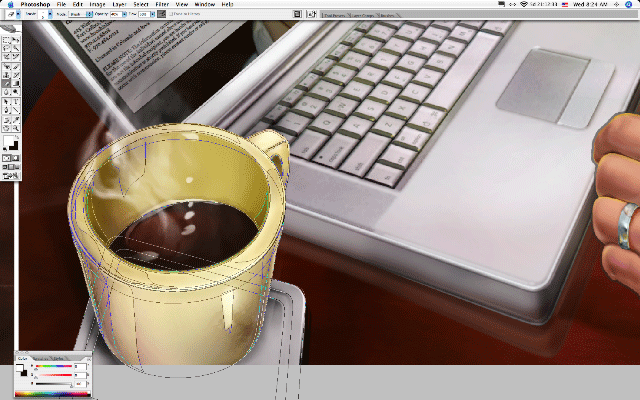The height and width of the screenshot is (400, 640).
Task: Open the Layer menu
Action: coord(120,5)
